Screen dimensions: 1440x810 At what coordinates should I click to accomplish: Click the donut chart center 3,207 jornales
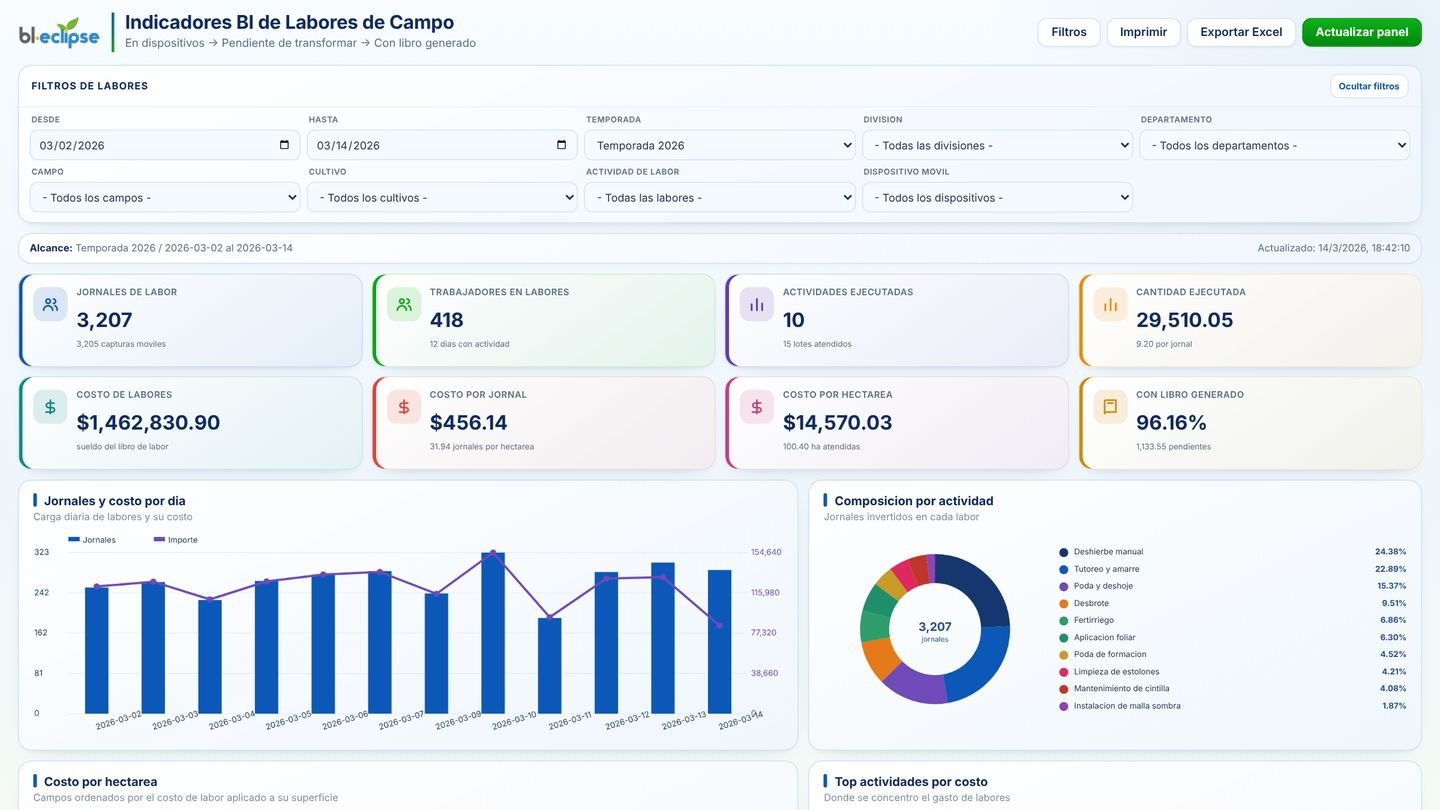point(935,630)
